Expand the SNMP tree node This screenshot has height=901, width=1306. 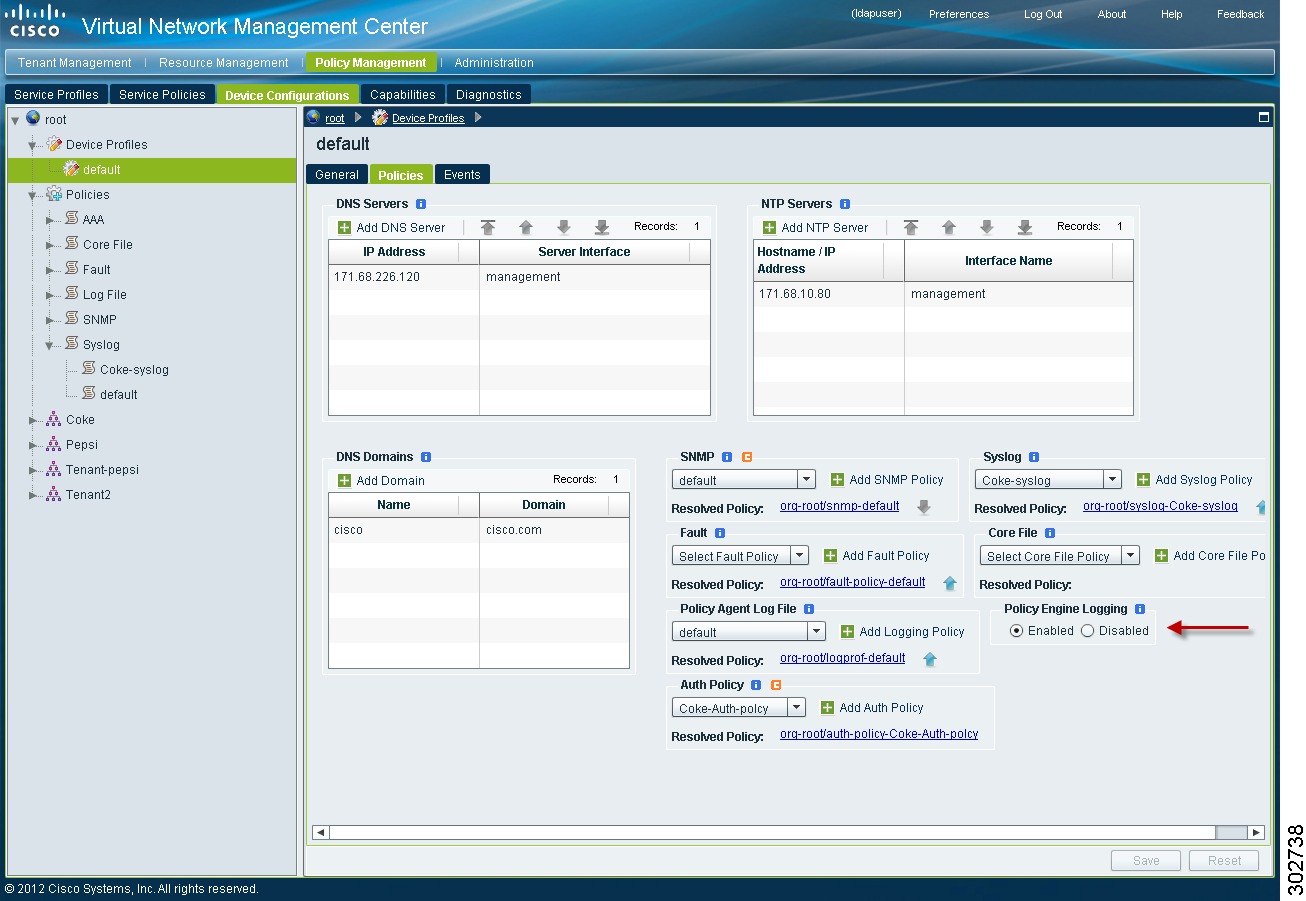point(50,320)
